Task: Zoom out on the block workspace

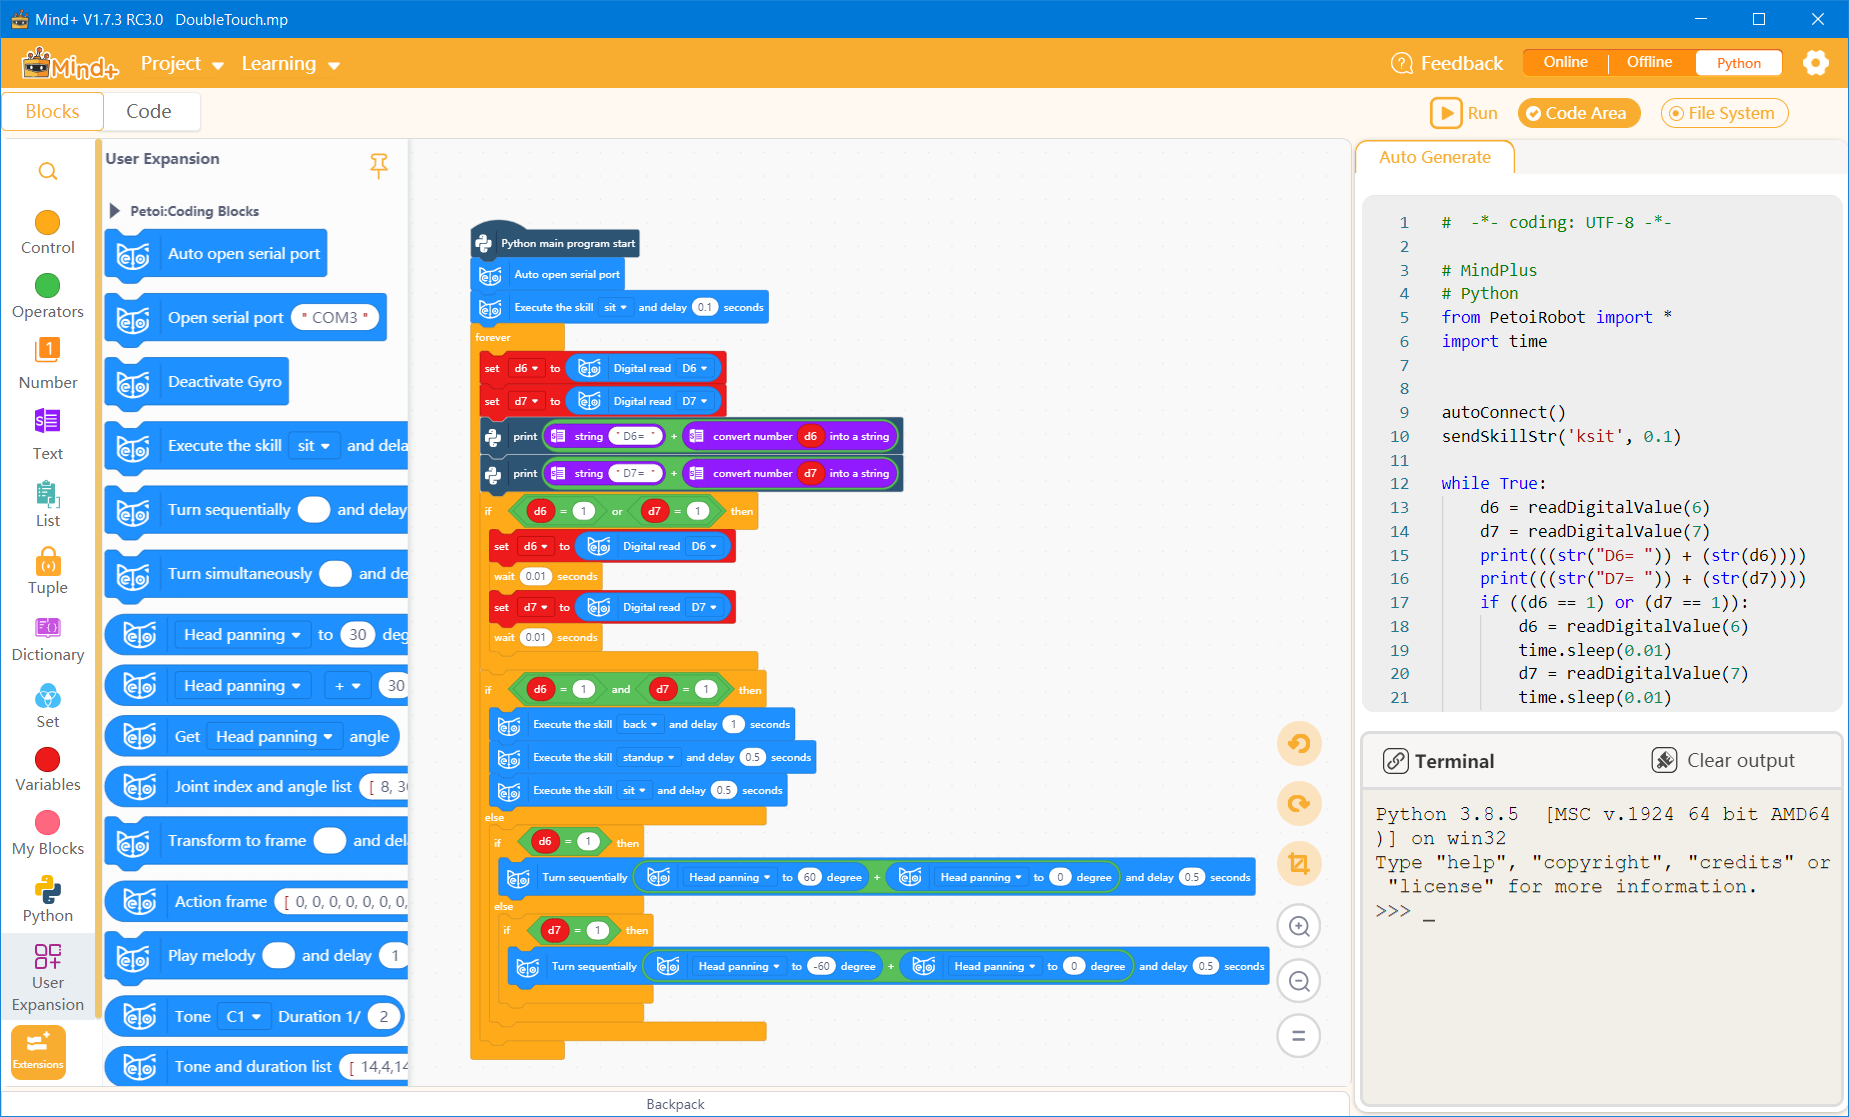Action: (1299, 982)
